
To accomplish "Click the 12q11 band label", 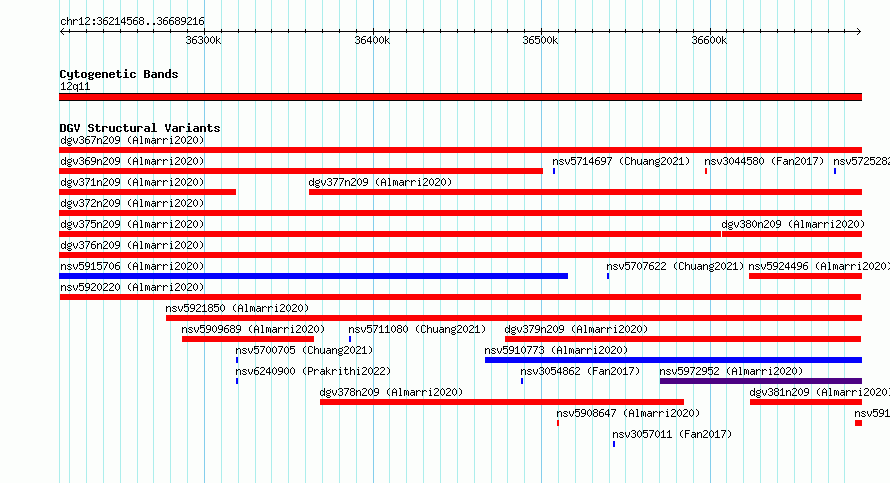I will pyautogui.click(x=75, y=86).
